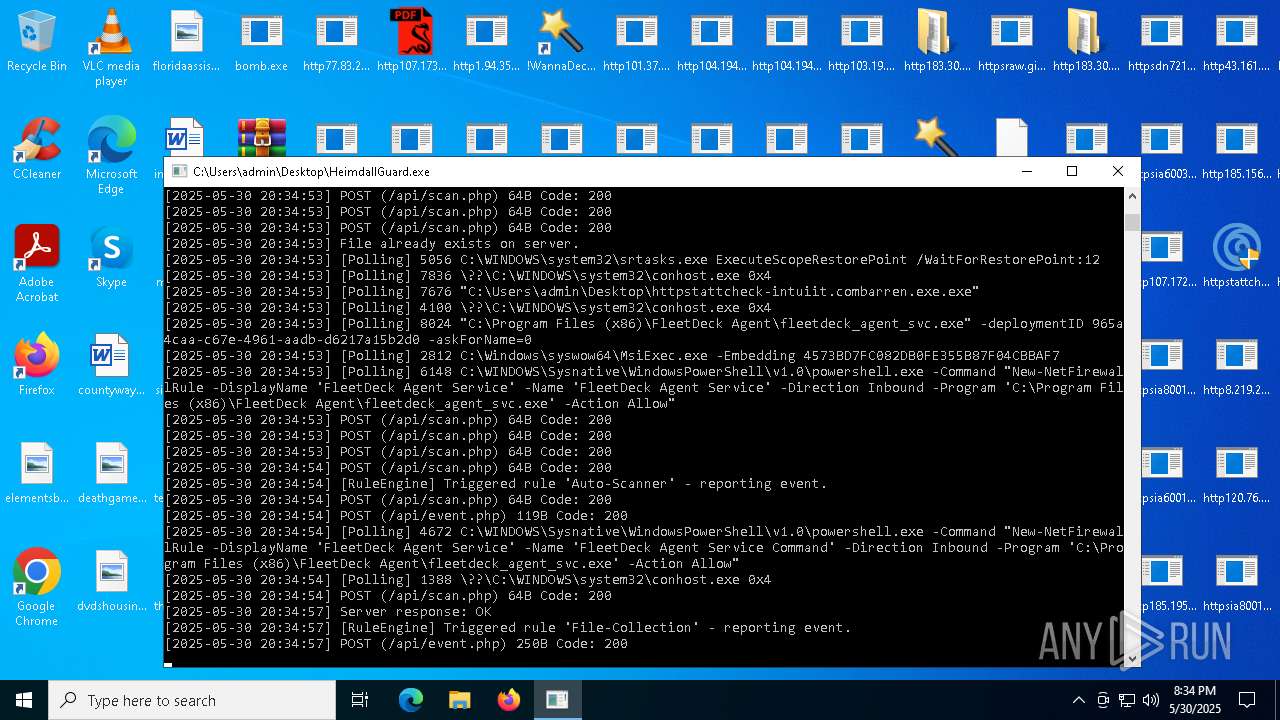Screen dimensions: 1280x720
Task: Open HeimdallGuard console system menu icon
Action: 179,172
